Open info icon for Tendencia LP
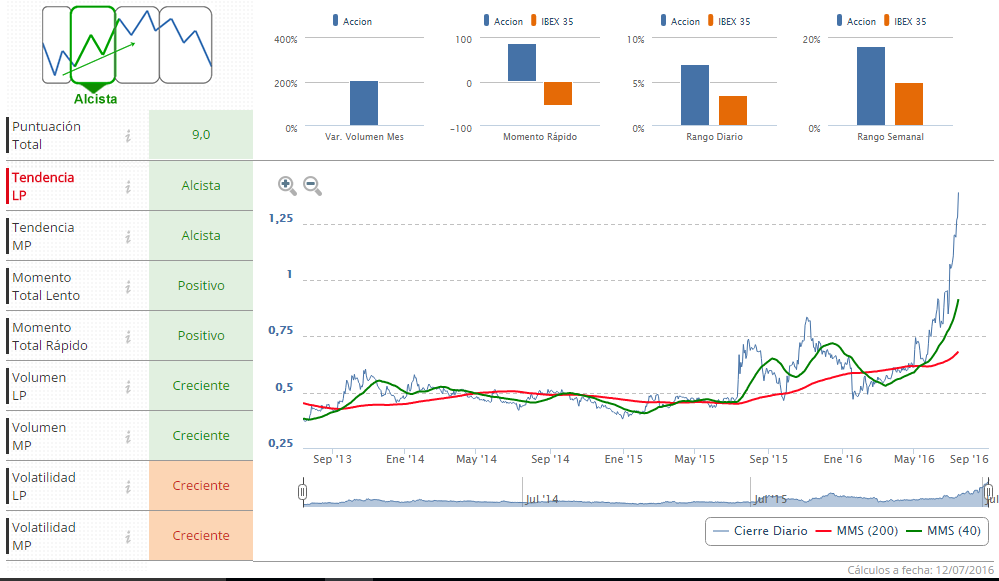999x581 pixels. coord(128,186)
